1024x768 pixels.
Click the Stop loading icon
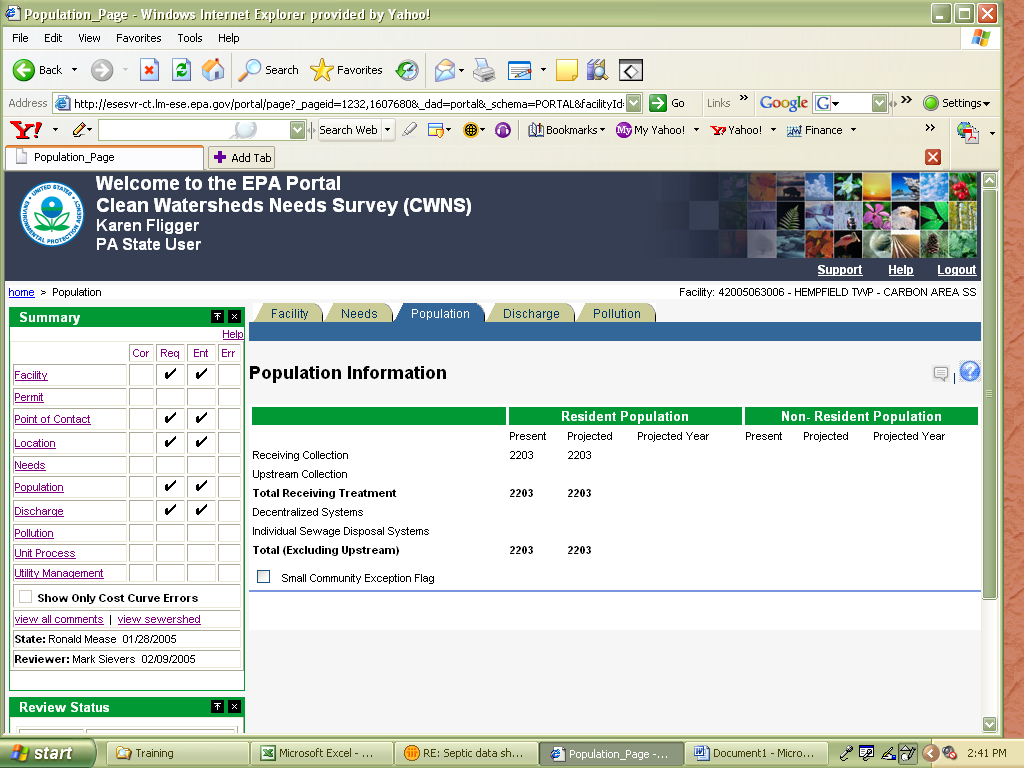coord(149,70)
